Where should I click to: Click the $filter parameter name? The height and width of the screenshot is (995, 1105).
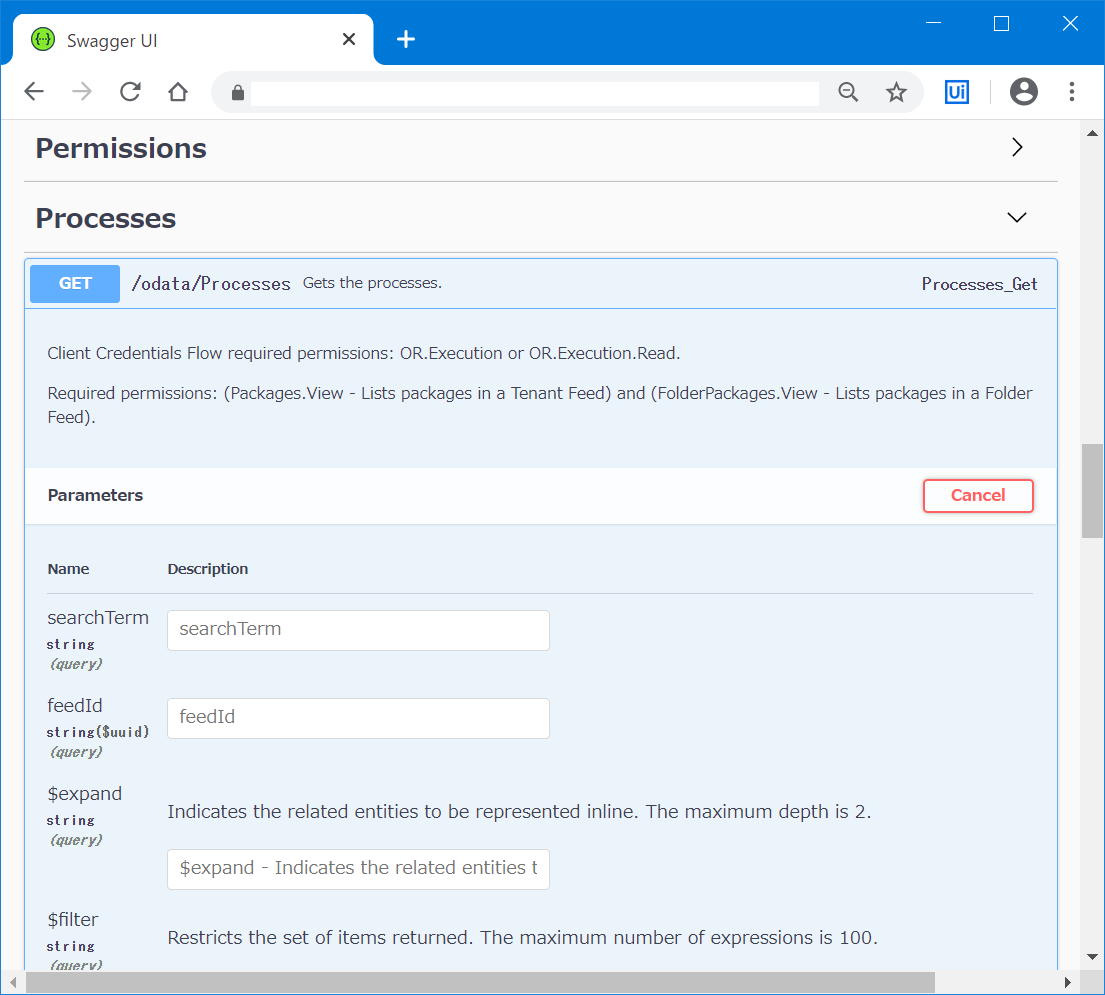[73, 920]
